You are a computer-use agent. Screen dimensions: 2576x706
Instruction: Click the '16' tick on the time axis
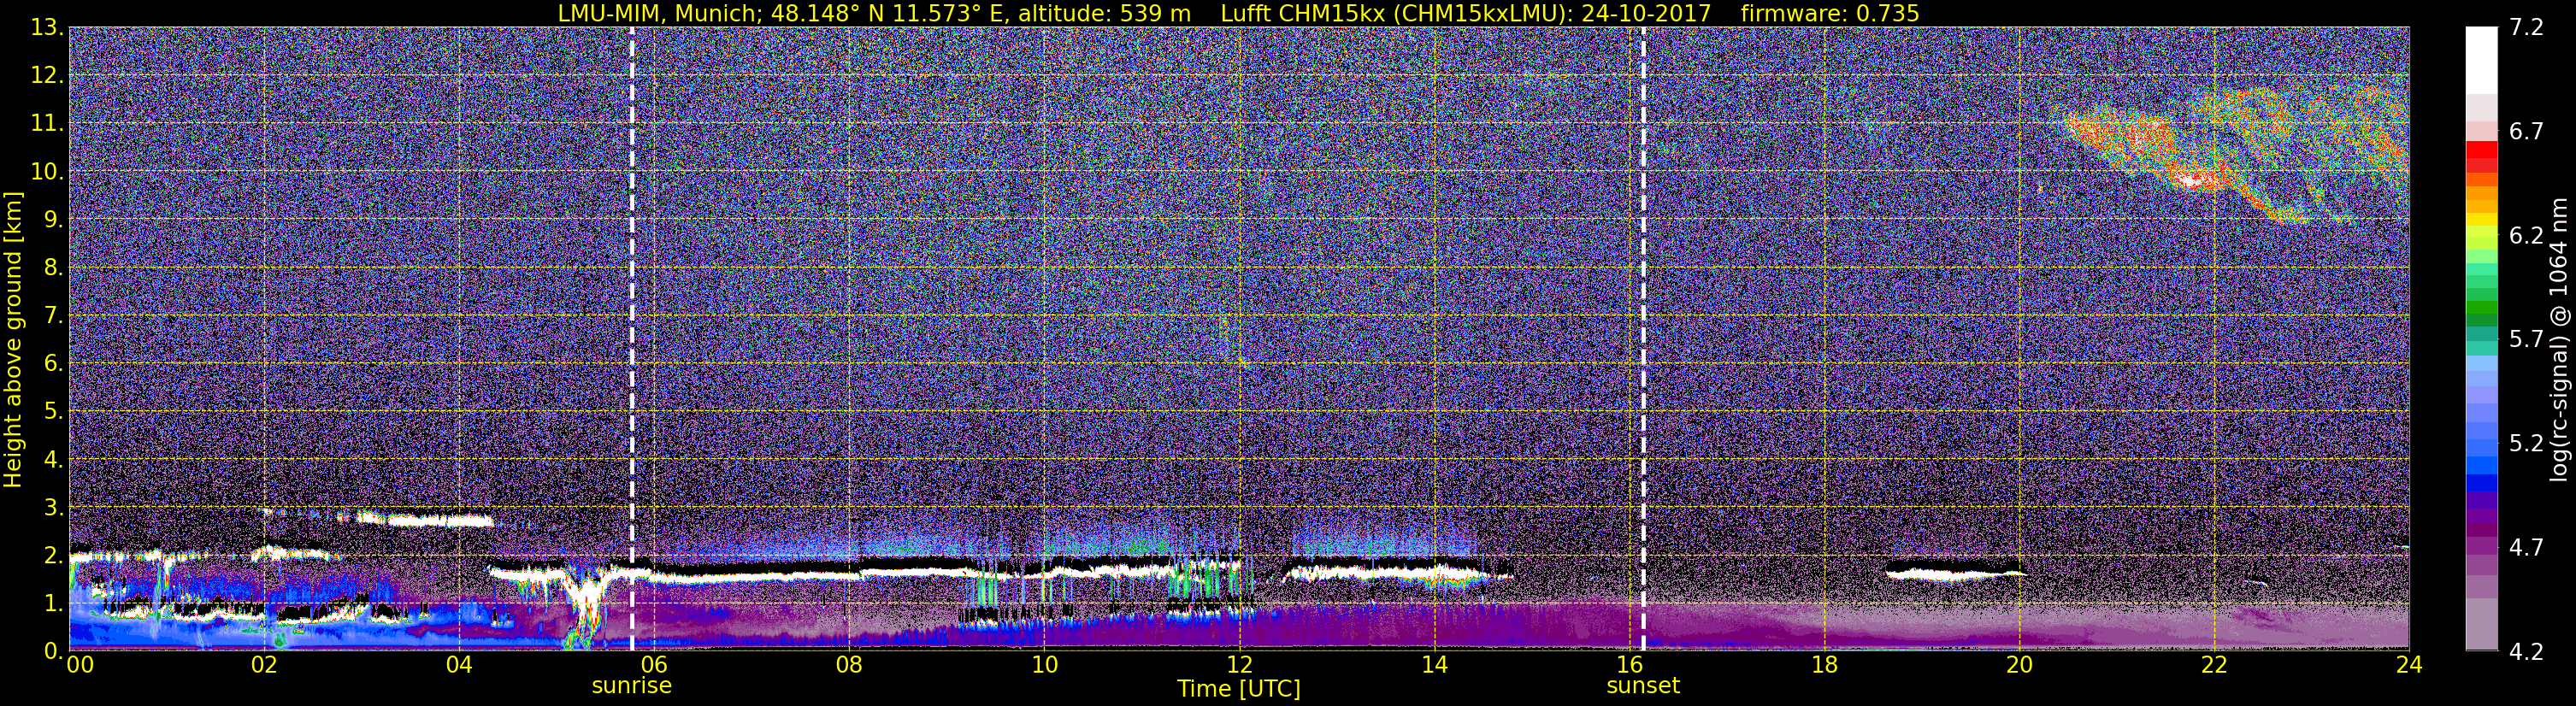1629,665
